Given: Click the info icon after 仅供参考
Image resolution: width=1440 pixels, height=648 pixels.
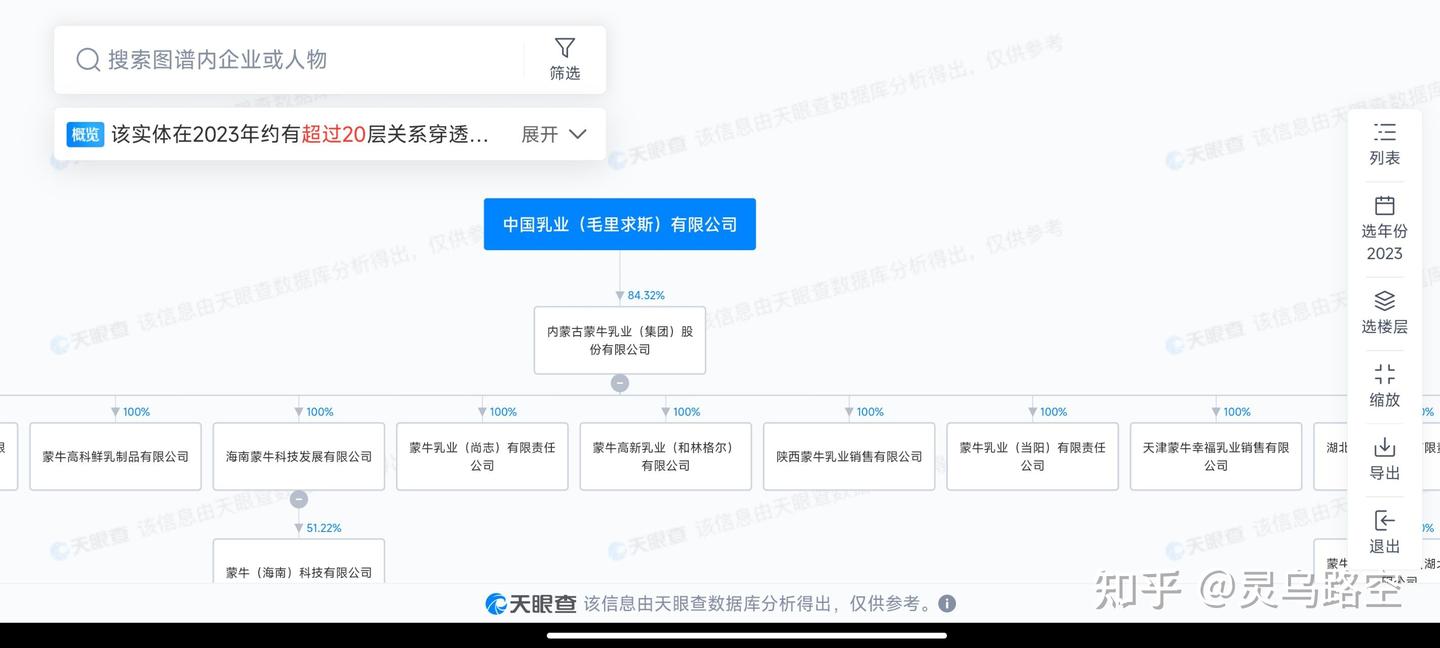Looking at the screenshot, I should tap(947, 603).
